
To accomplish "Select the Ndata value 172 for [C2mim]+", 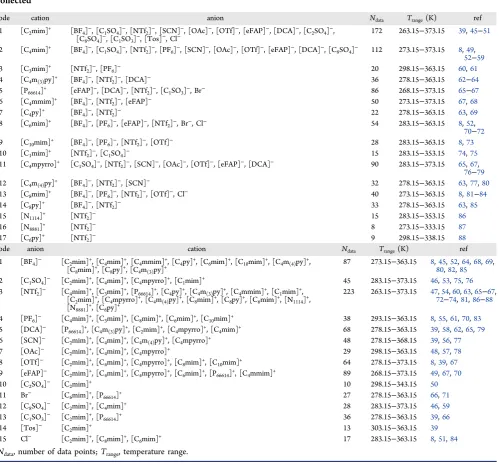I will tap(376, 31).
